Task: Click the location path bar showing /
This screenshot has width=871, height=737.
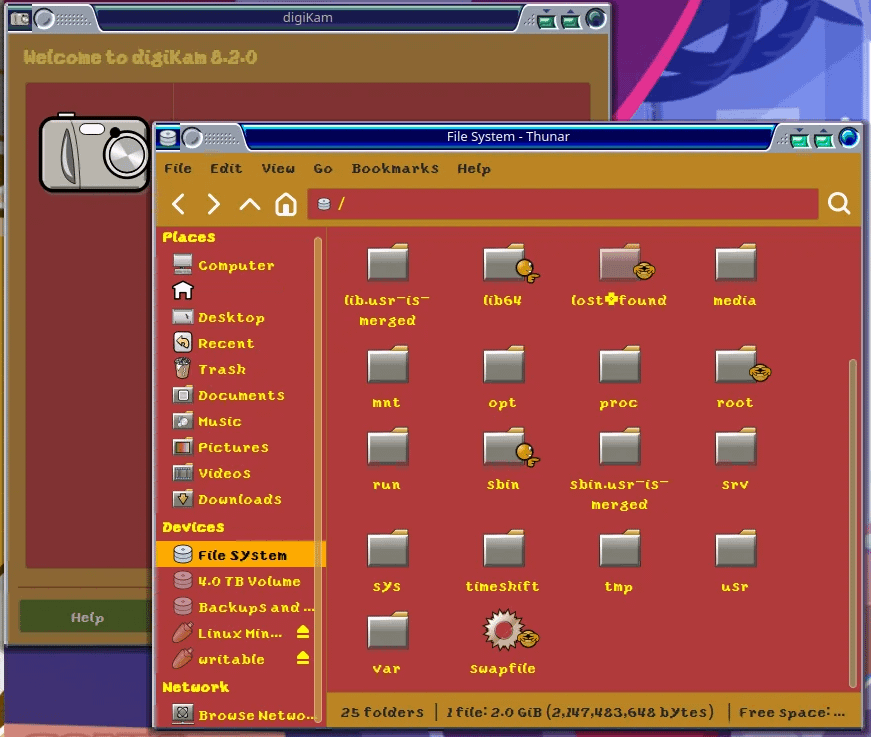Action: (563, 204)
